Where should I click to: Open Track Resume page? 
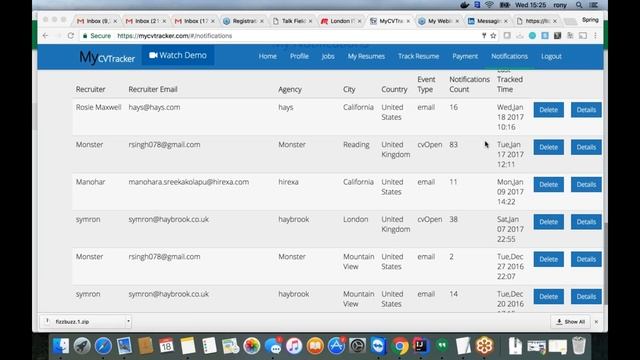(418, 56)
